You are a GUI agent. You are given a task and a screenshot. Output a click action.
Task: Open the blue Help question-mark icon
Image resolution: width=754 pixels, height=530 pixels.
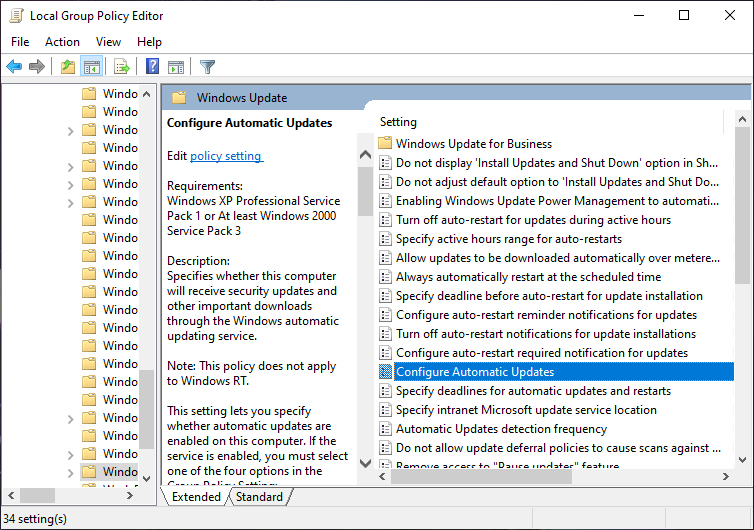152,66
